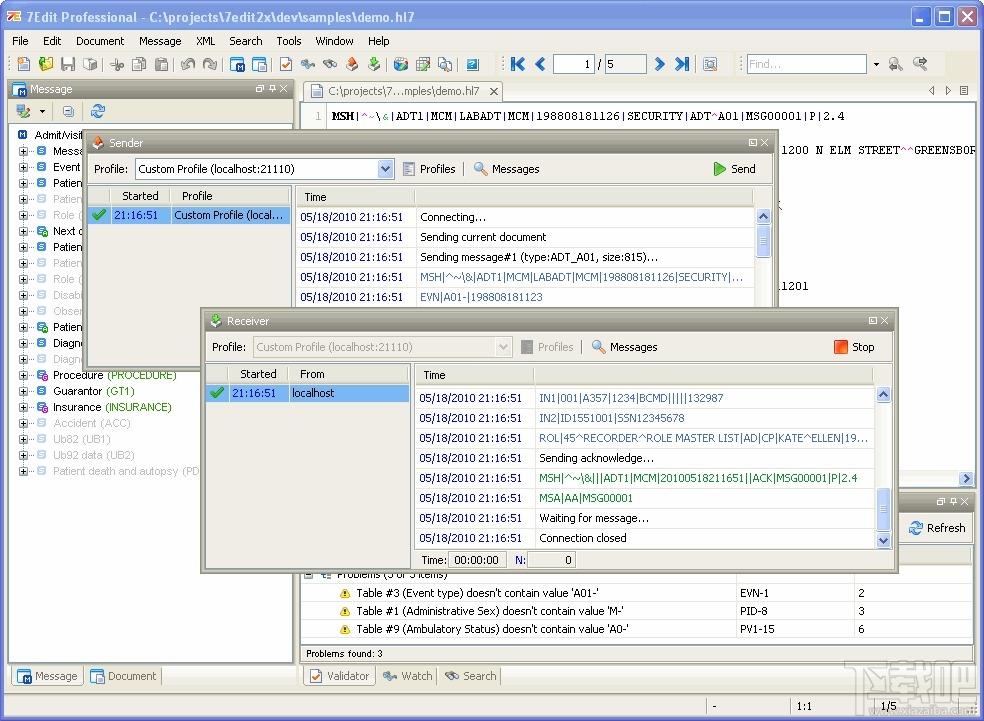Click the help book toolbar icon
This screenshot has height=721, width=984.
tap(473, 64)
